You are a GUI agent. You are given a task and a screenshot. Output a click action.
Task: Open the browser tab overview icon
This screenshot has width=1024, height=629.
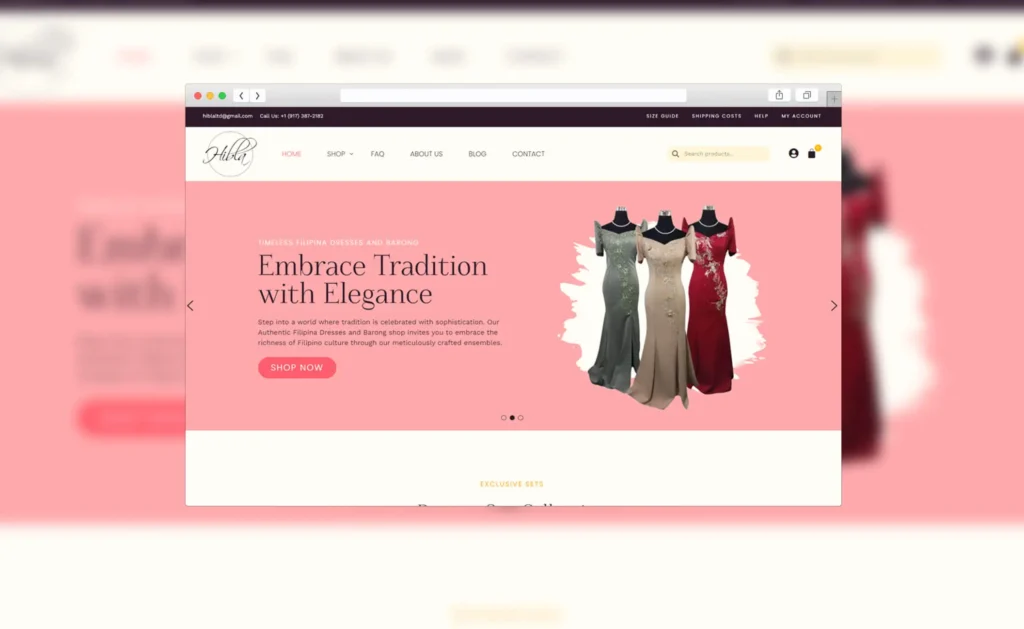(806, 95)
